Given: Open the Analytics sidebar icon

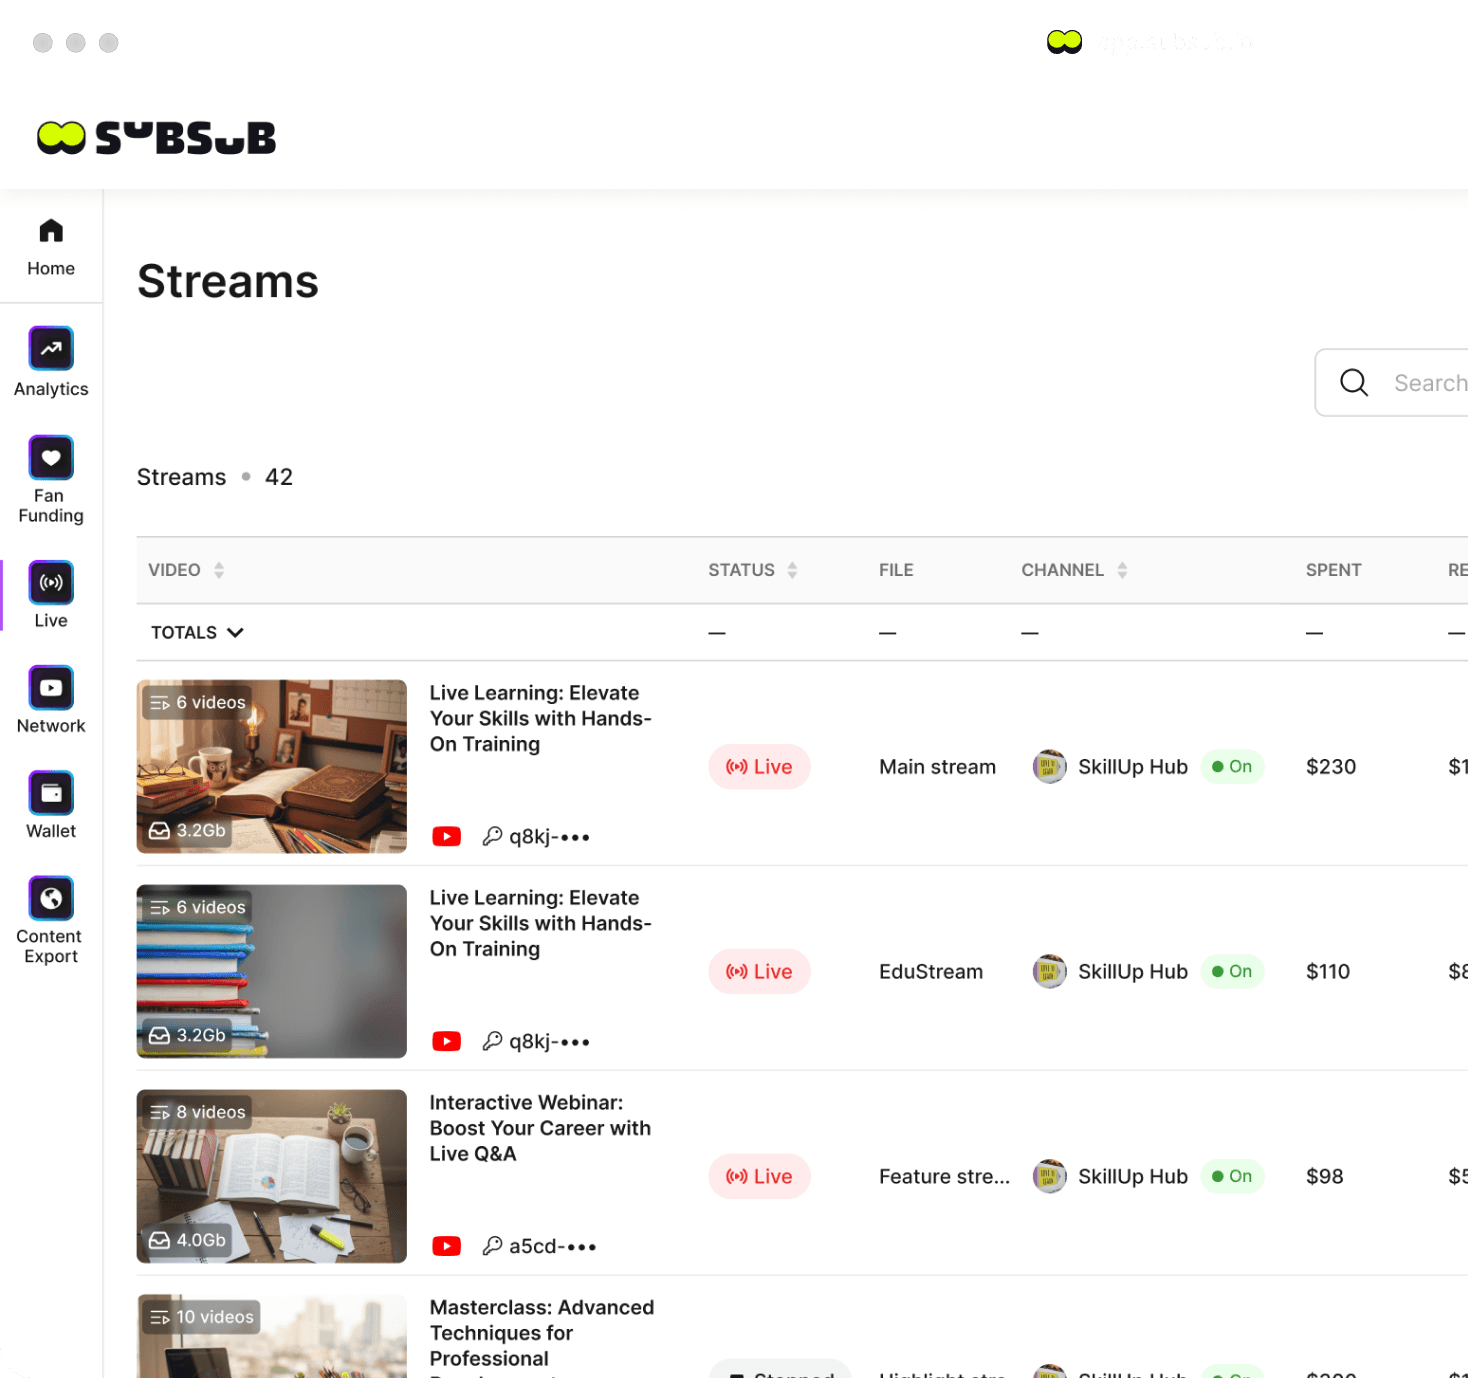Looking at the screenshot, I should coord(51,349).
